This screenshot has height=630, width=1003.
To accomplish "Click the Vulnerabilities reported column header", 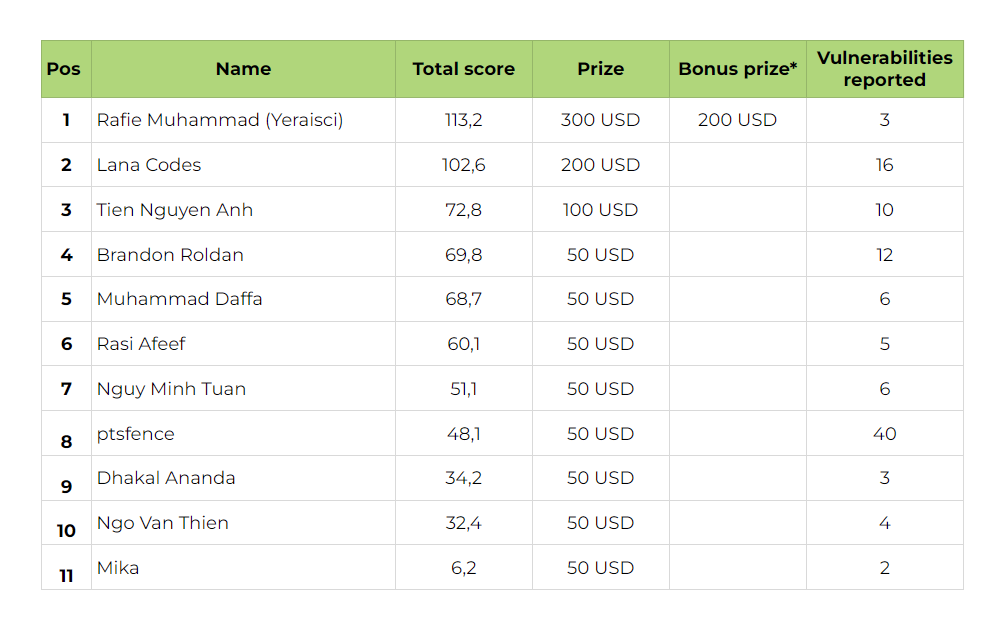I will (x=884, y=69).
